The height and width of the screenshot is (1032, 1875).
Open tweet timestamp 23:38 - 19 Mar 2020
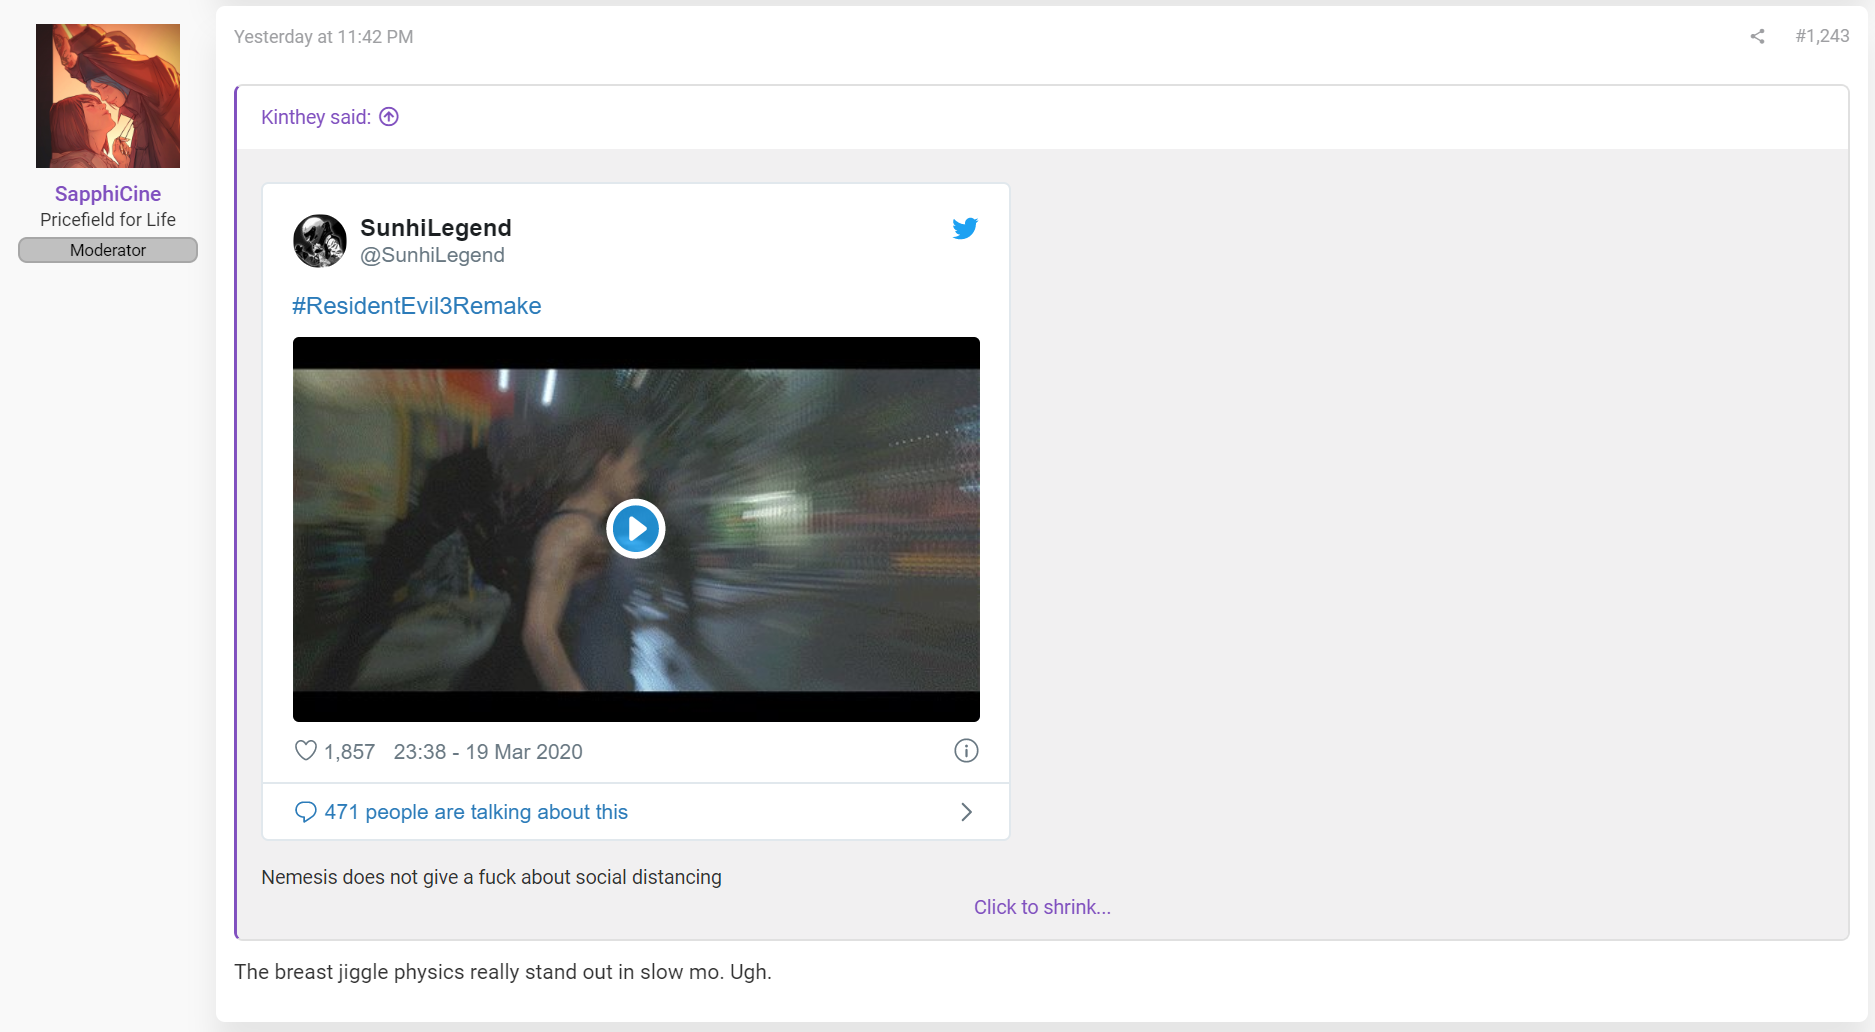tap(488, 752)
